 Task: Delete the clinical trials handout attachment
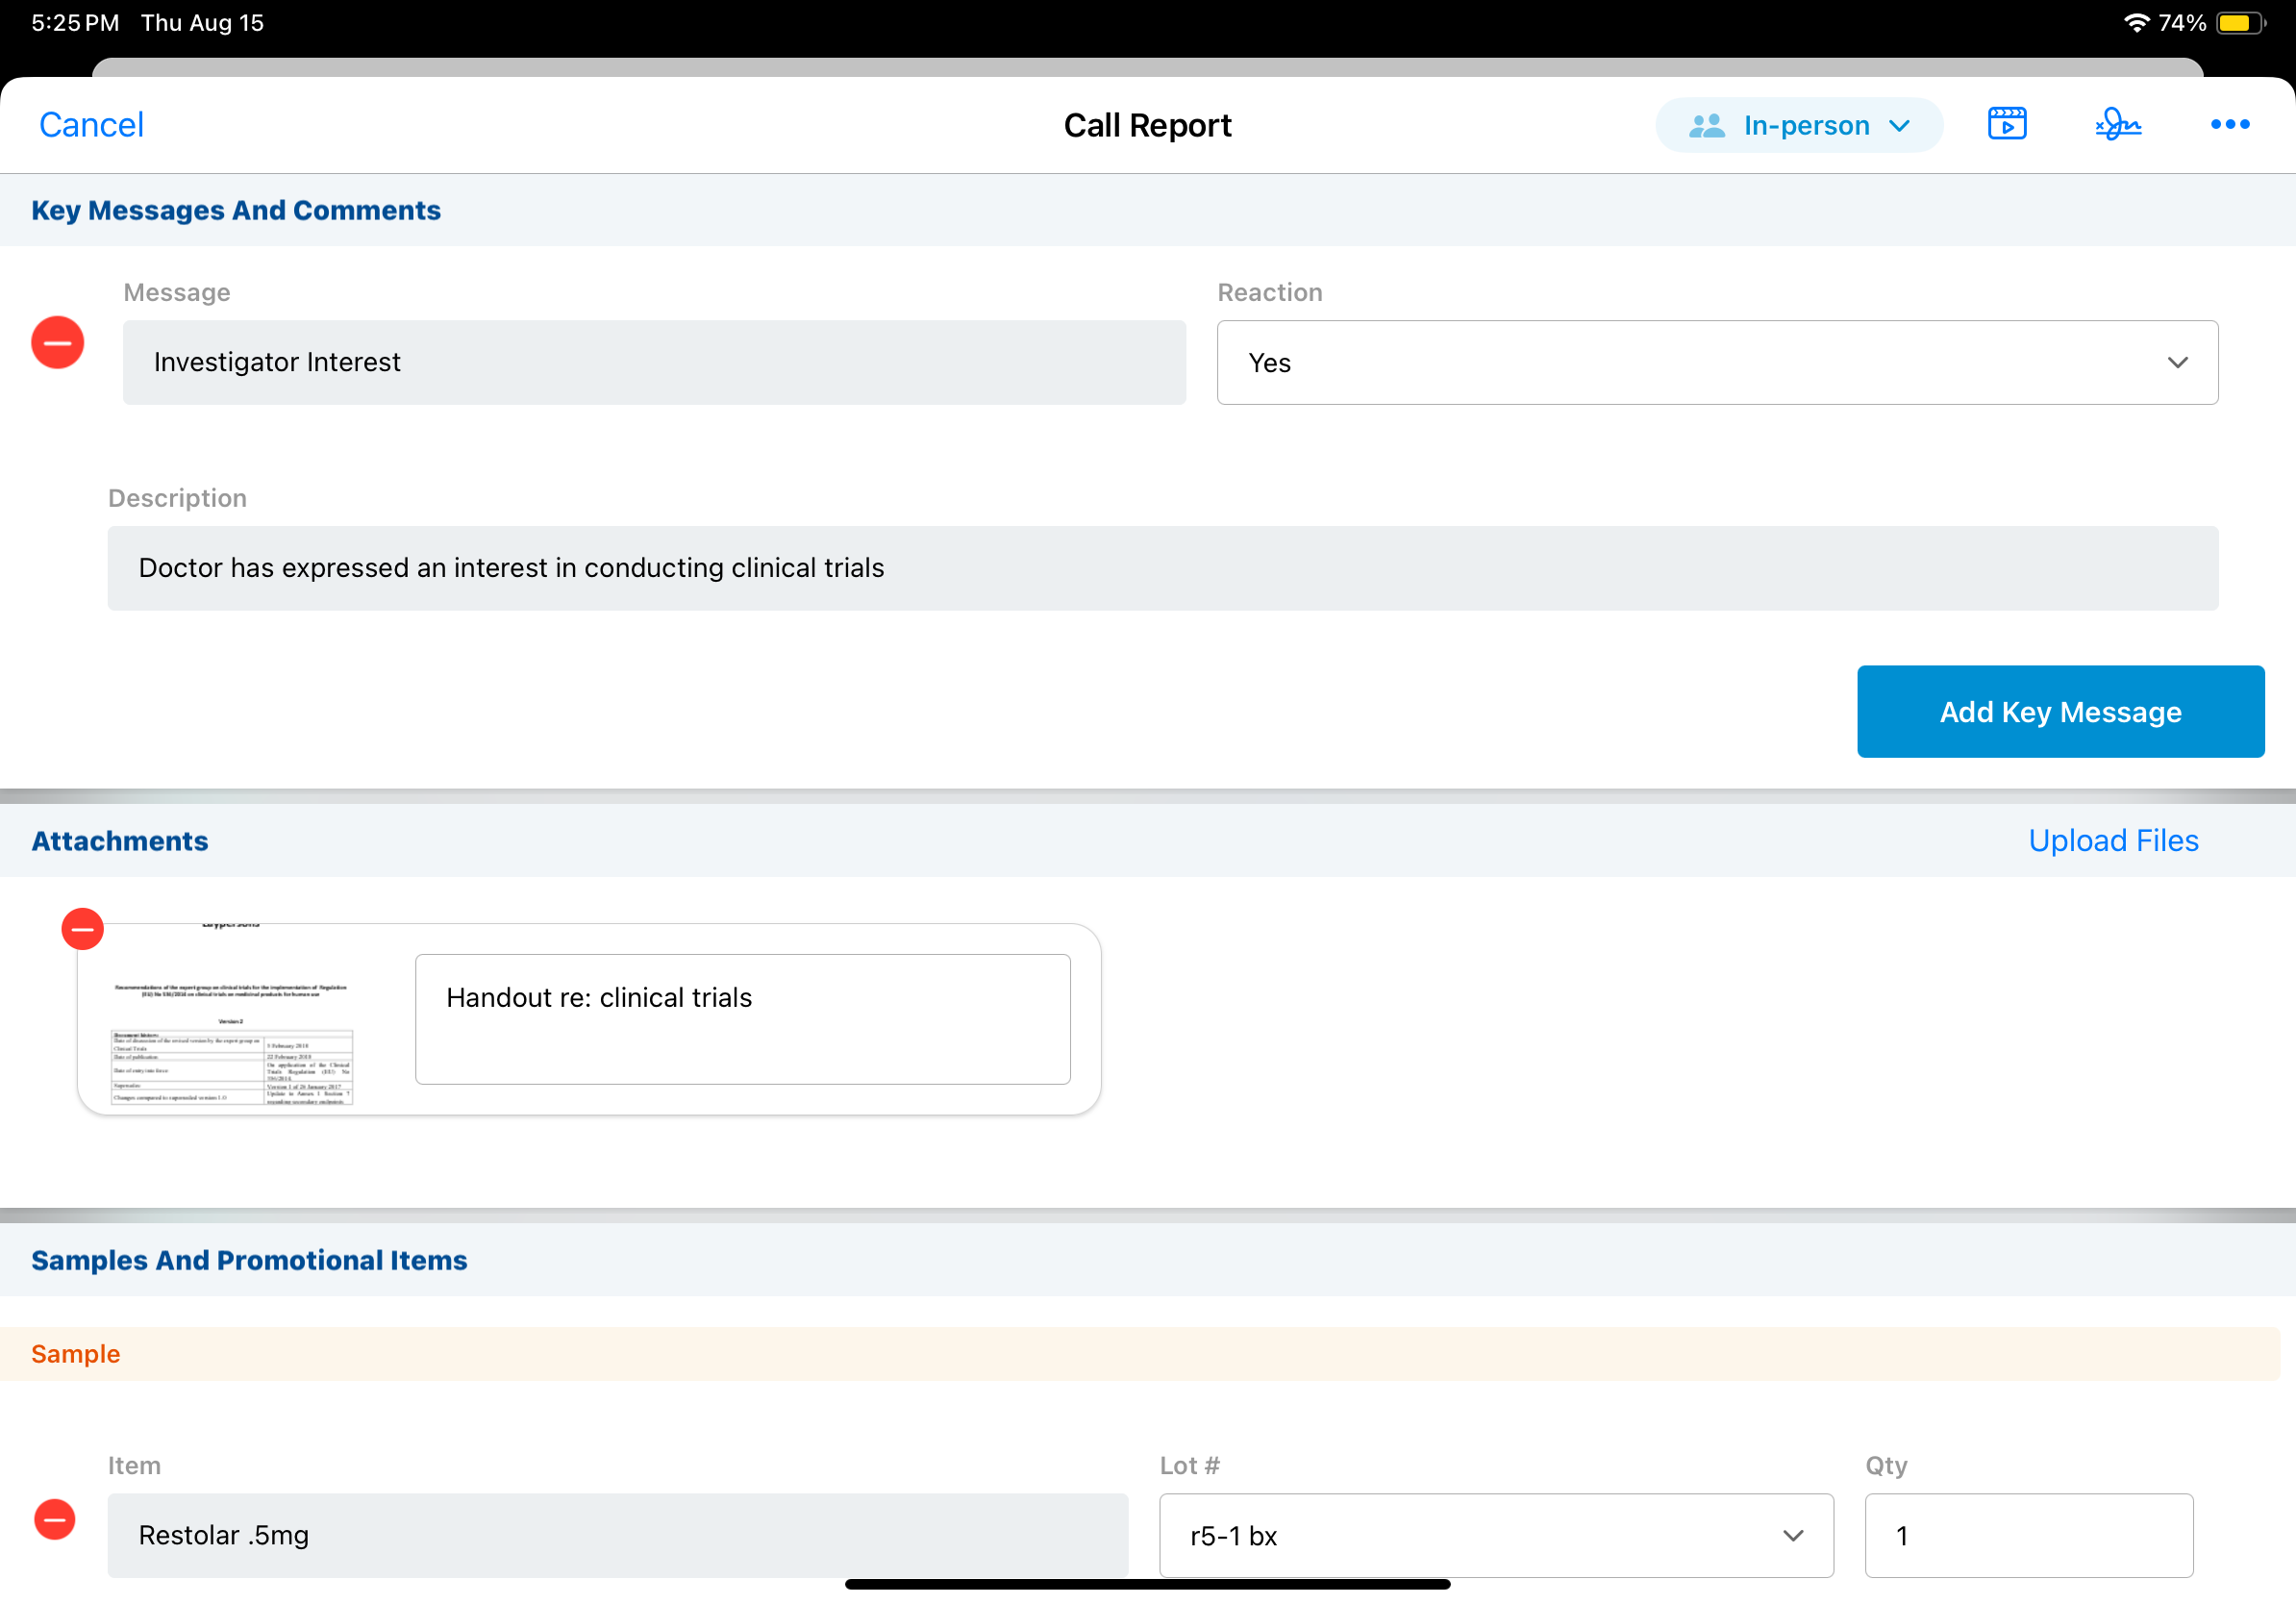point(83,929)
